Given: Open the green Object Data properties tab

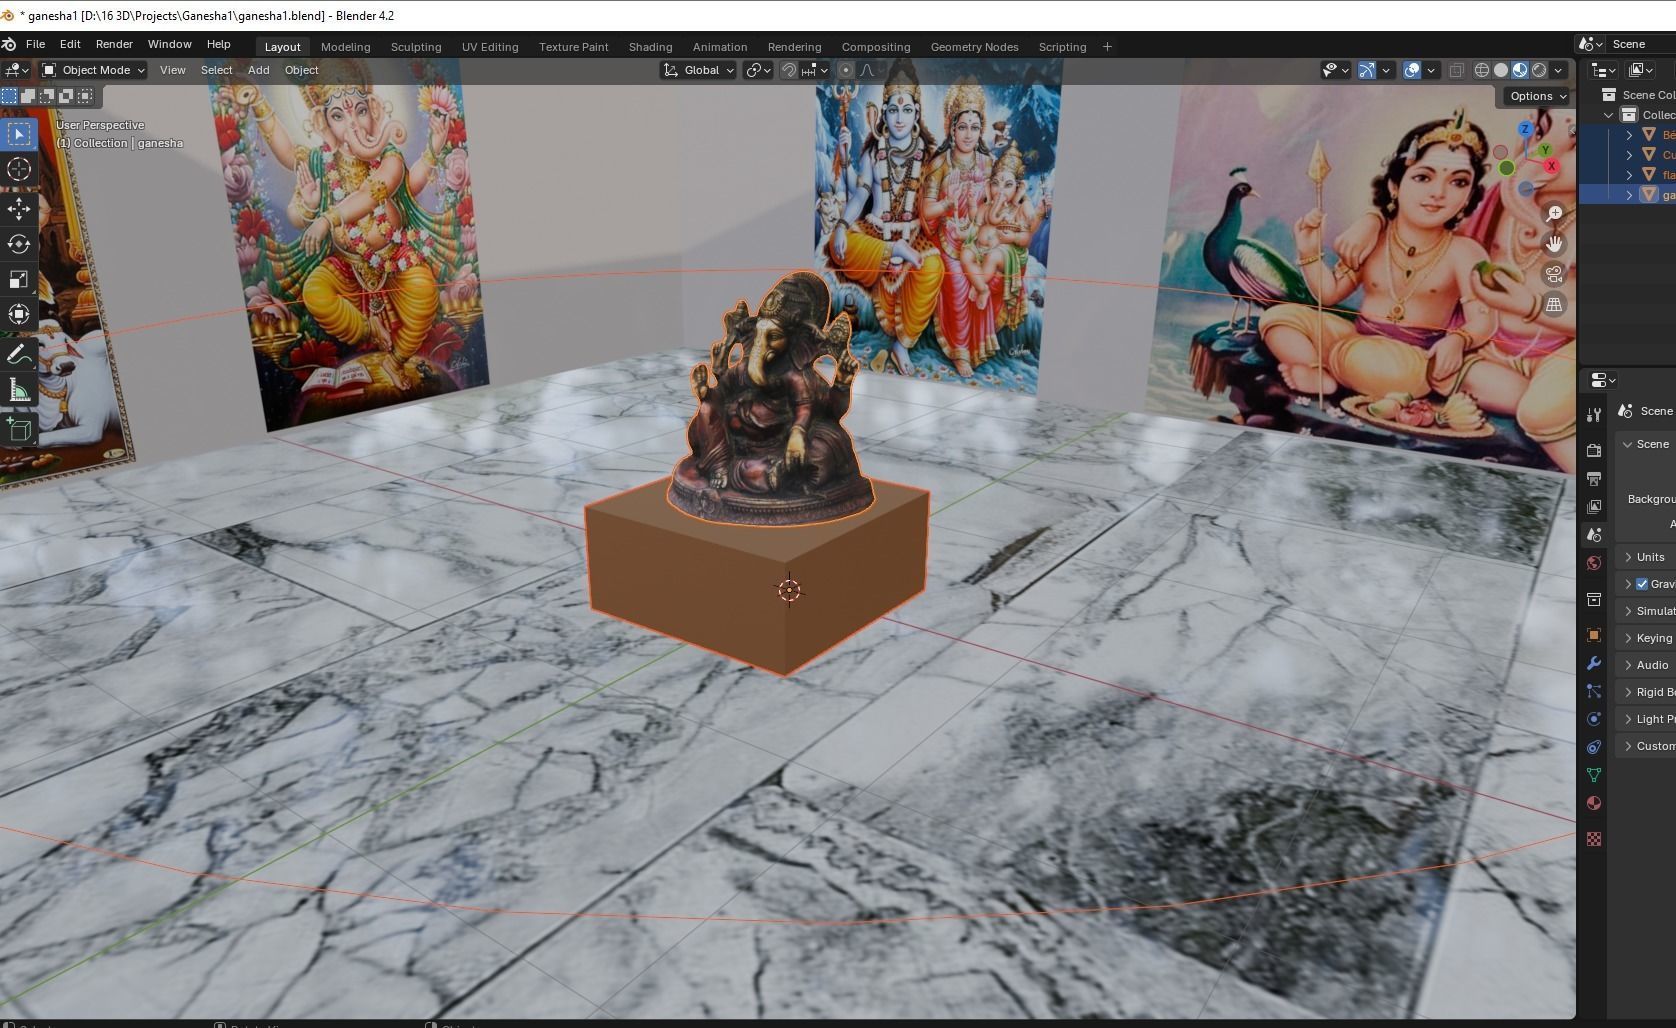Looking at the screenshot, I should click(1594, 775).
